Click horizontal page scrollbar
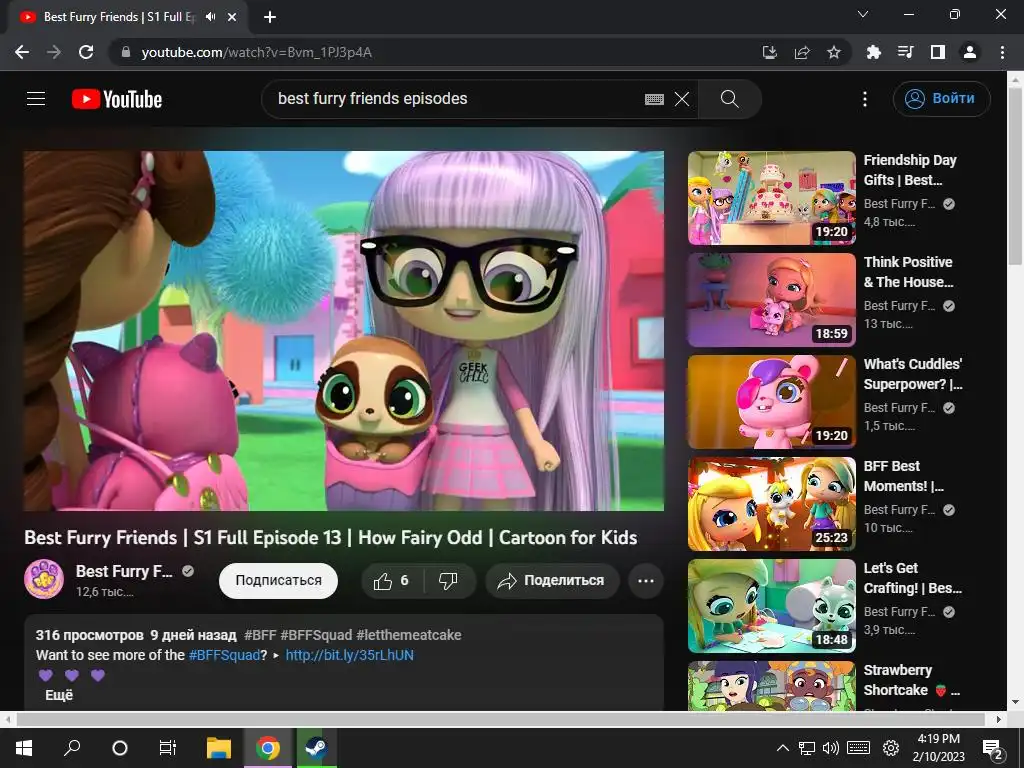 pos(500,719)
